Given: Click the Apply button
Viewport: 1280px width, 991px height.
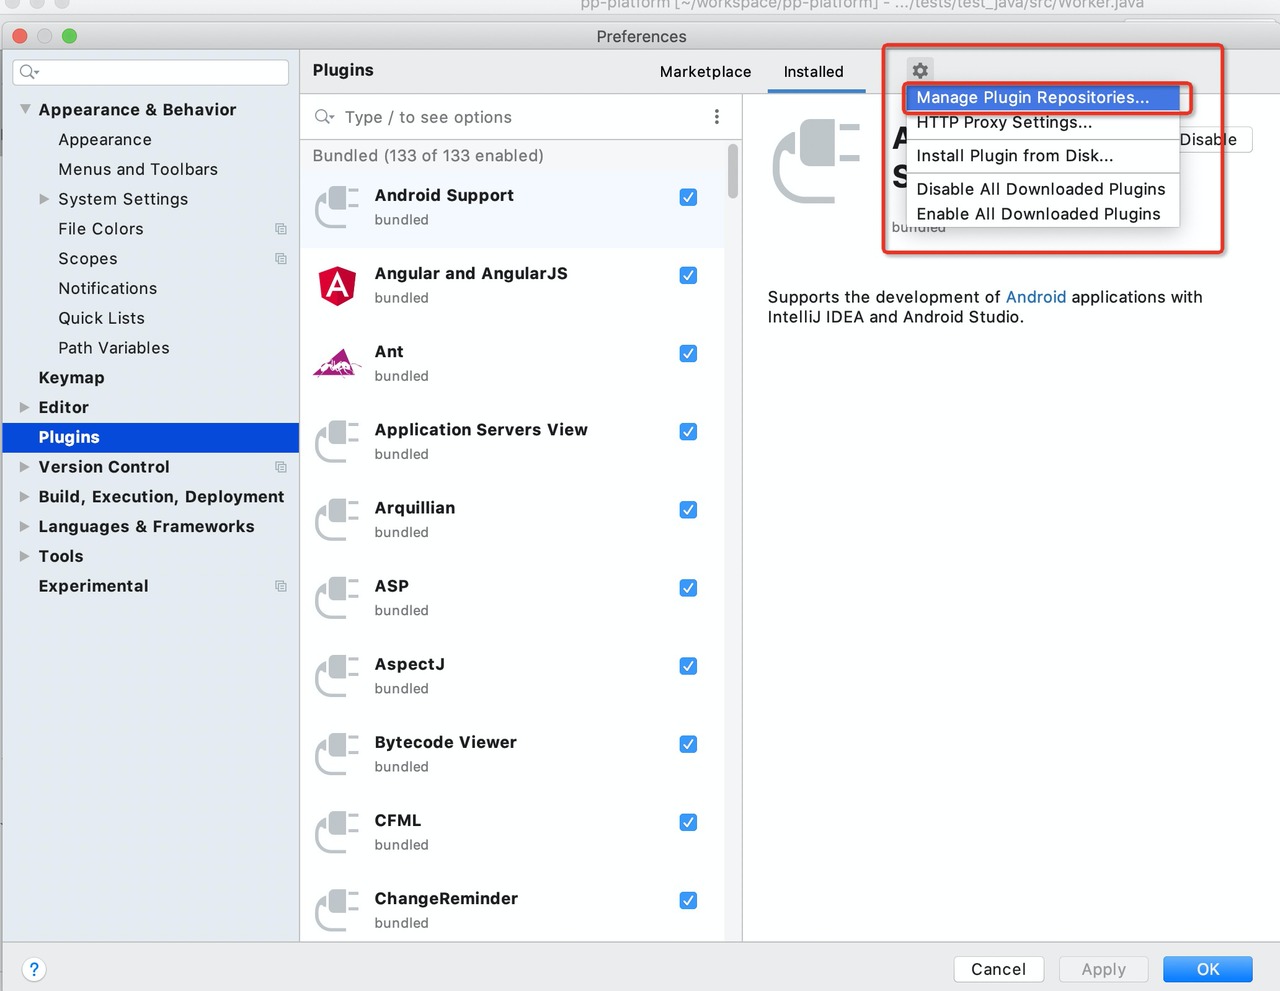Looking at the screenshot, I should coord(1104,969).
